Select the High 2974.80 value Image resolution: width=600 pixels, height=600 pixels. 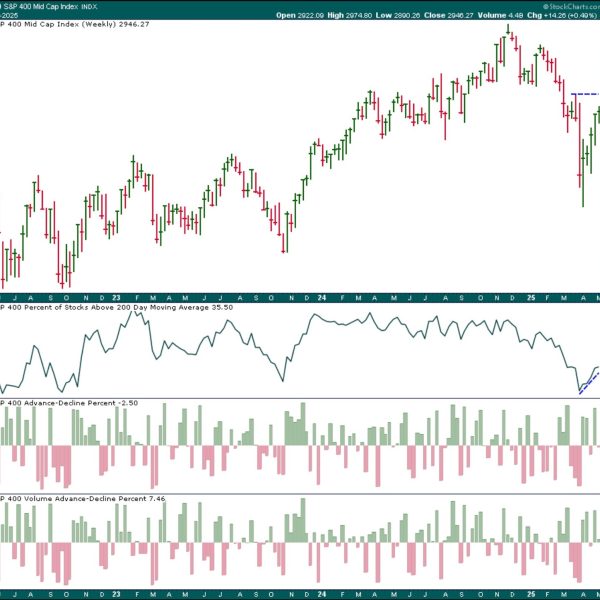pyautogui.click(x=350, y=15)
